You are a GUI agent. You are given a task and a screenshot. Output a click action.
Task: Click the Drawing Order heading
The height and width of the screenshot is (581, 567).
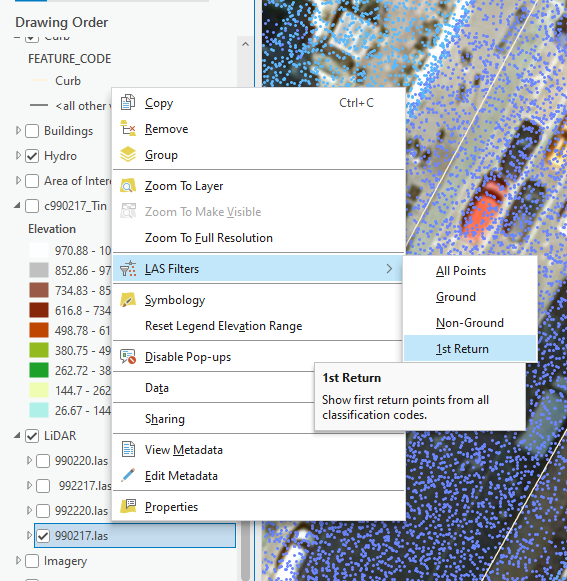(62, 22)
